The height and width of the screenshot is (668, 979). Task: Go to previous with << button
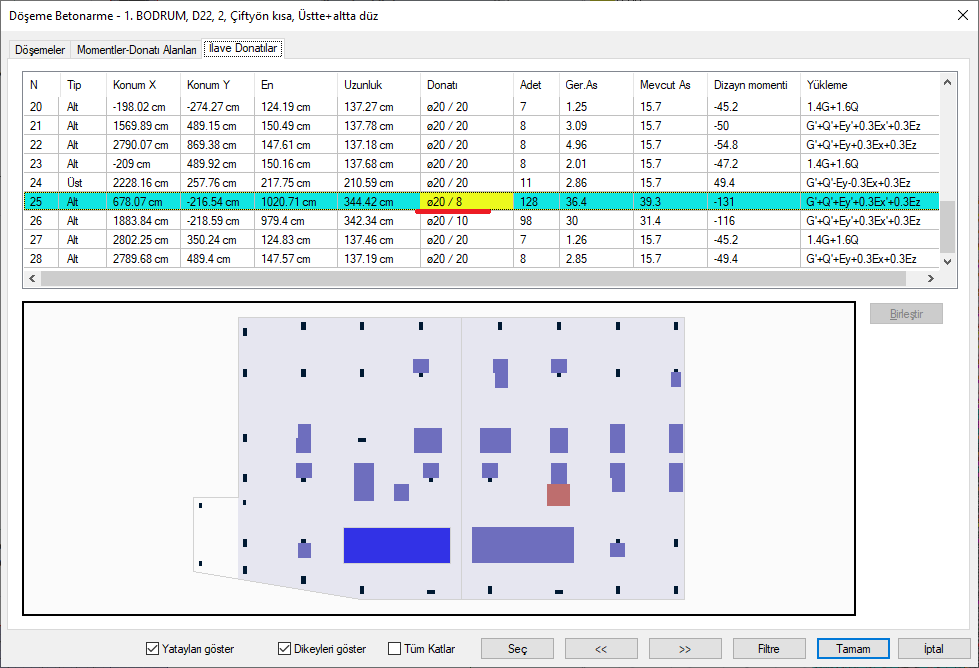tap(601, 649)
